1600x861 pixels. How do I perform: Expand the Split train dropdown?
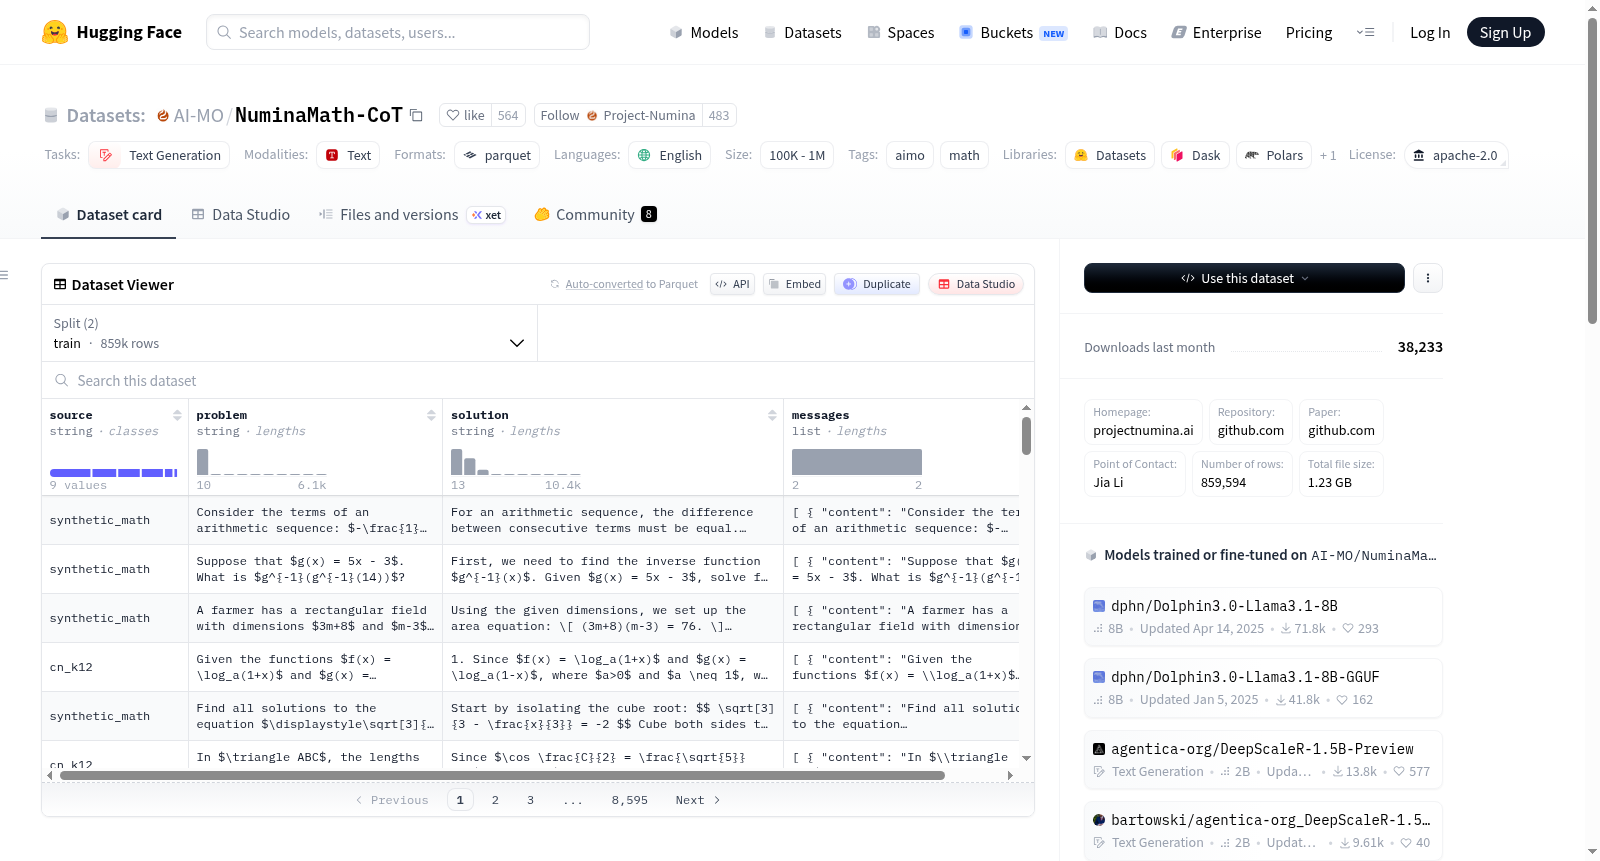(289, 333)
